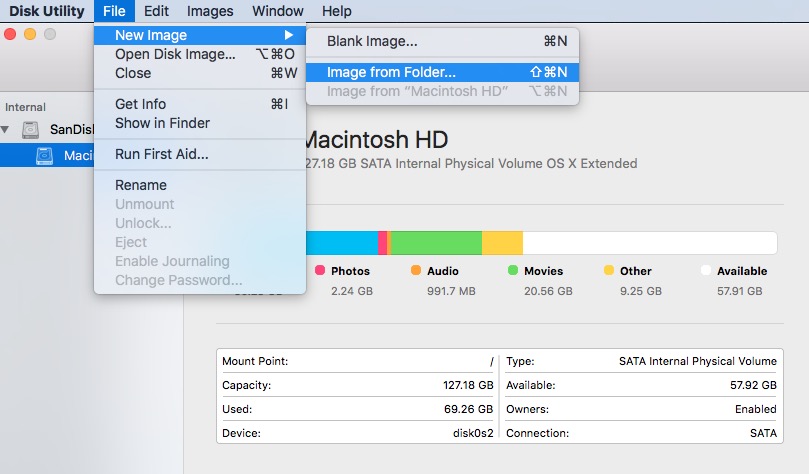
Task: Click the SanDisk drive icon in sidebar
Action: coord(33,130)
